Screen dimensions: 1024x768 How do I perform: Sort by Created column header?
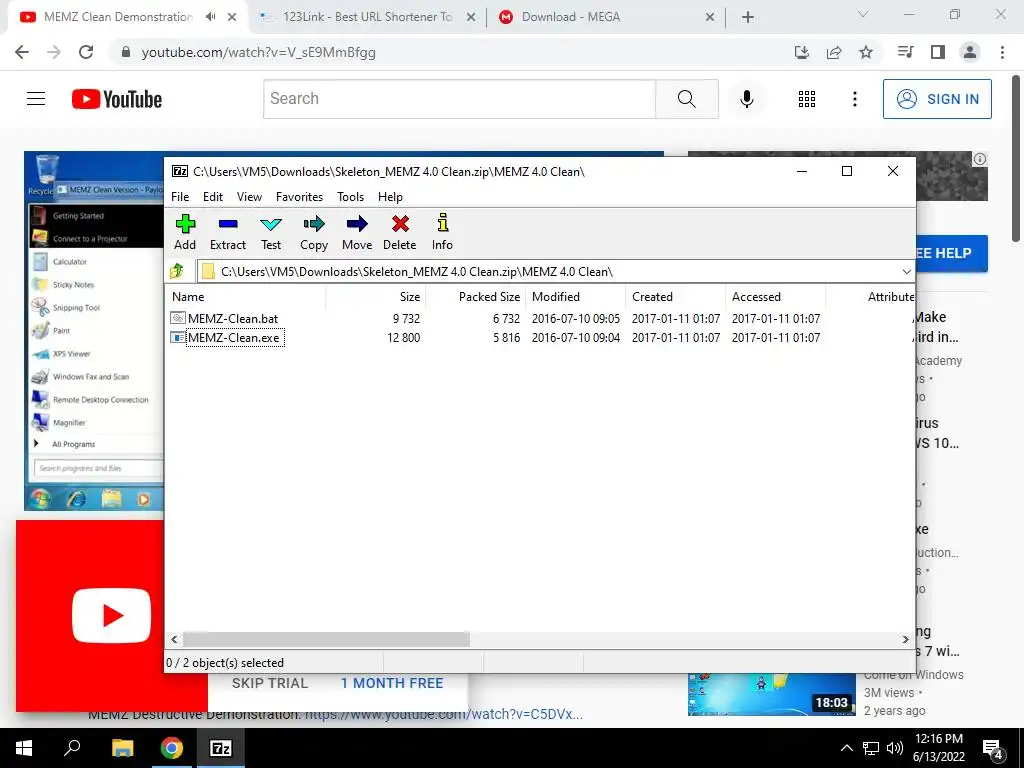tap(675, 296)
